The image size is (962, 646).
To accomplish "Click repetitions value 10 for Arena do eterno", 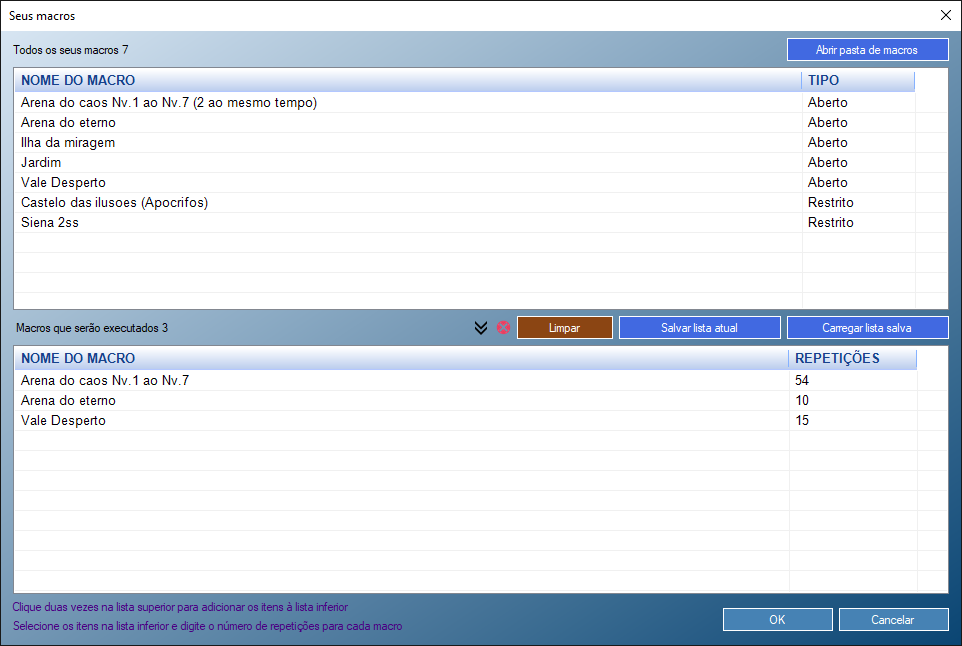I will coord(802,401).
